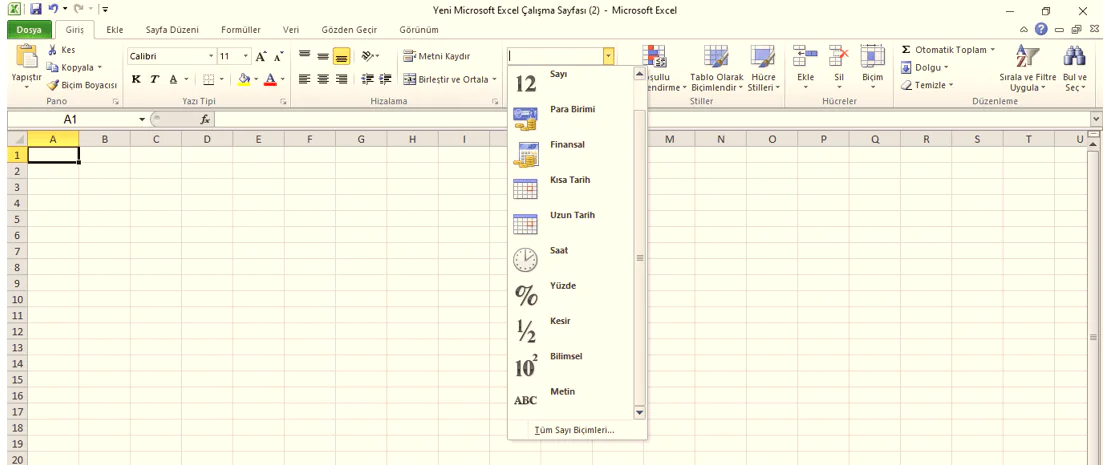Open the font size dropdown arrow
1103x465 pixels.
pos(246,56)
